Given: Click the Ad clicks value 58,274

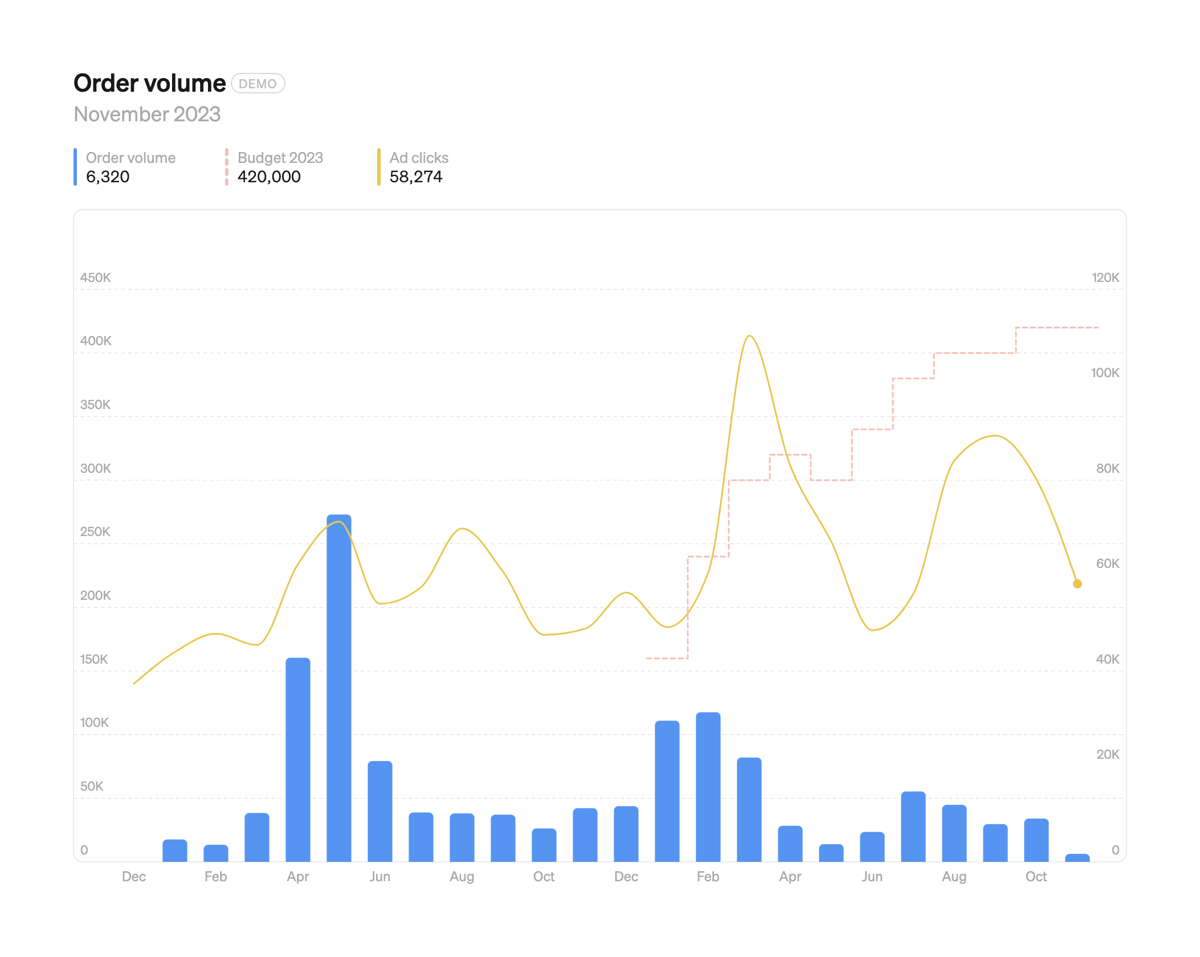Looking at the screenshot, I should [417, 176].
